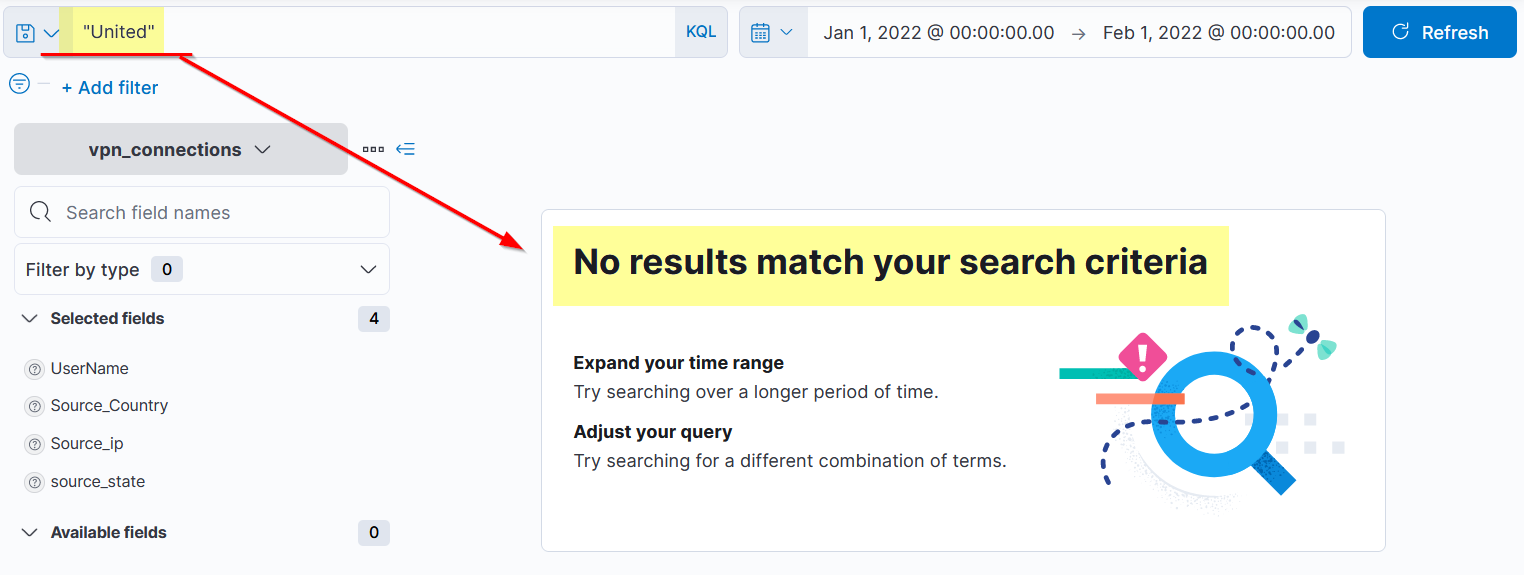Click the Refresh button
The width and height of the screenshot is (1524, 575).
tap(1439, 33)
